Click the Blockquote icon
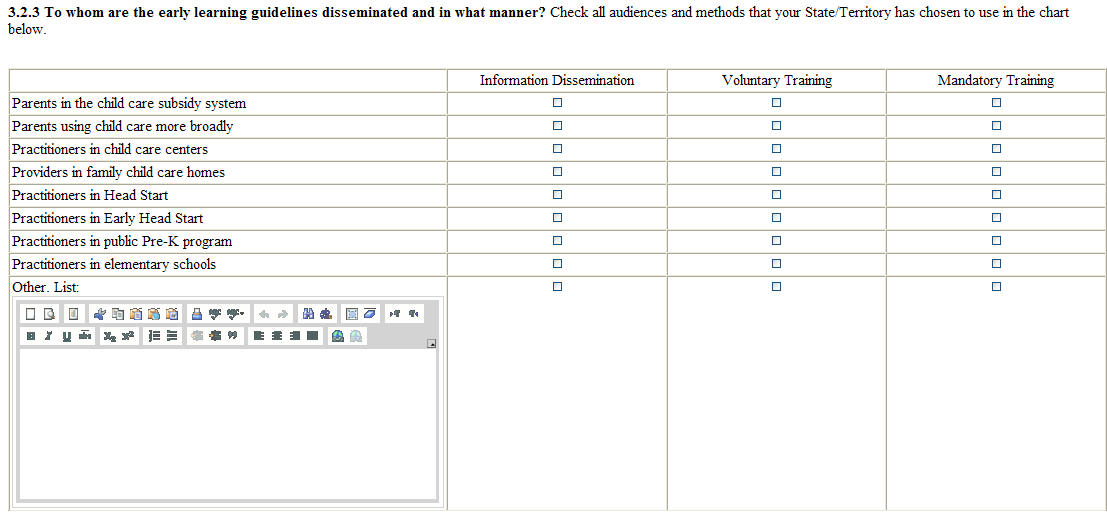Viewport: 1107px width, 512px height. [x=231, y=336]
